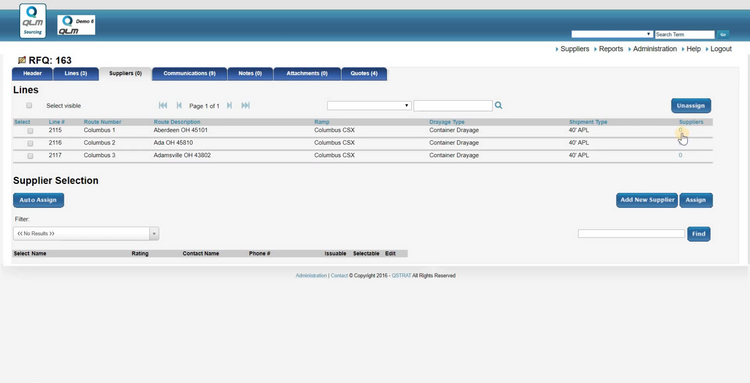
Task: Click the QLM Sourcing logo icon
Action: pos(33,21)
